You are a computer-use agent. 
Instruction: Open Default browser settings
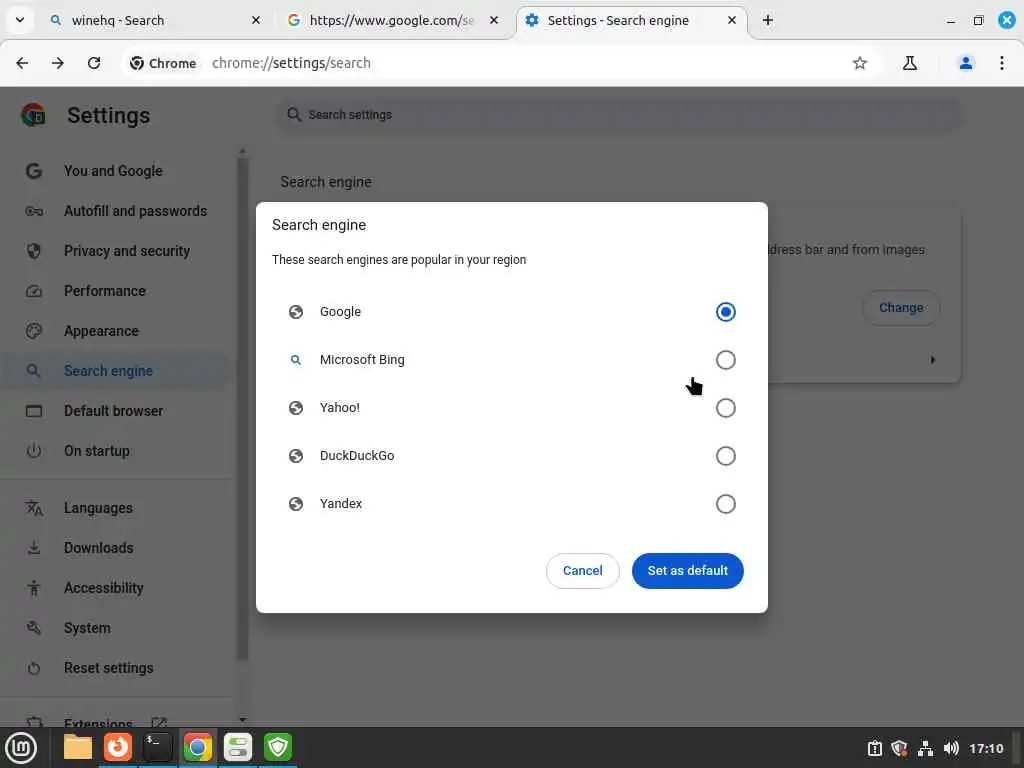tap(114, 411)
